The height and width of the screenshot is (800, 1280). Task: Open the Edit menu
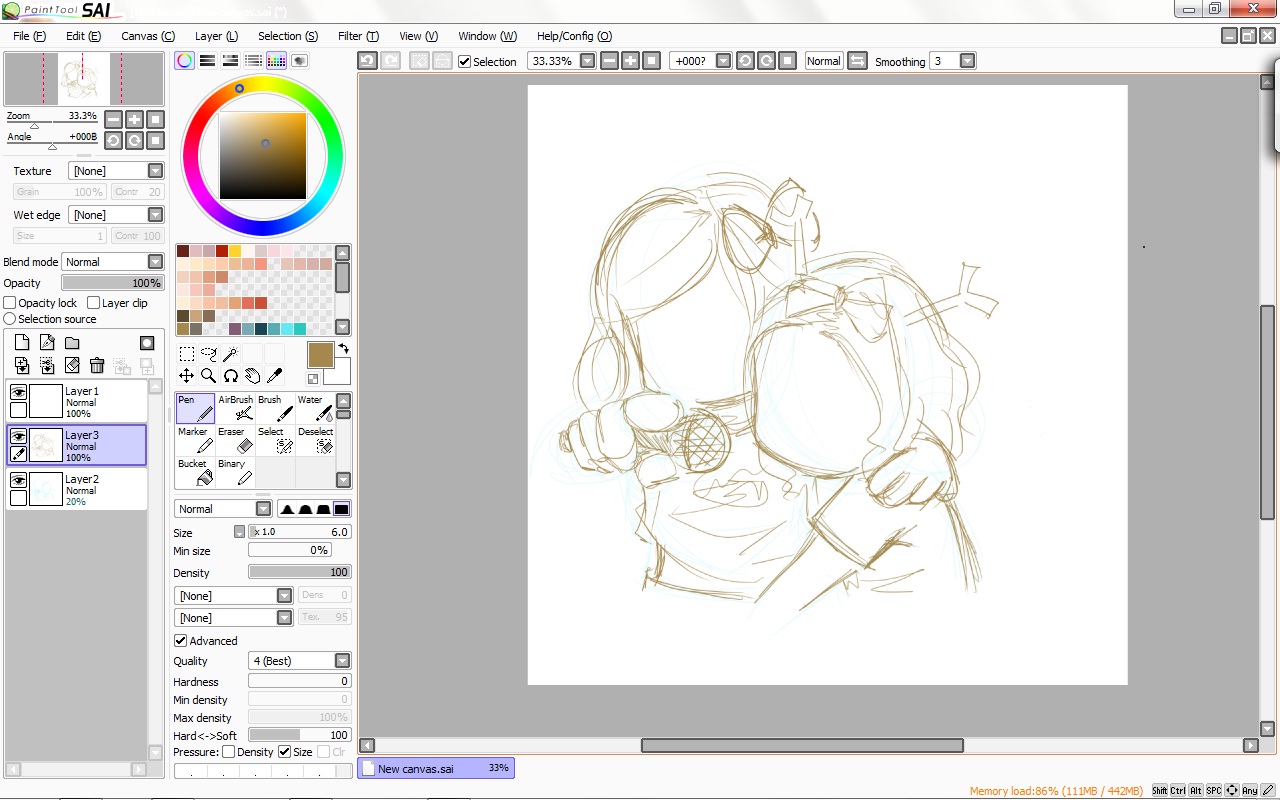click(x=83, y=36)
